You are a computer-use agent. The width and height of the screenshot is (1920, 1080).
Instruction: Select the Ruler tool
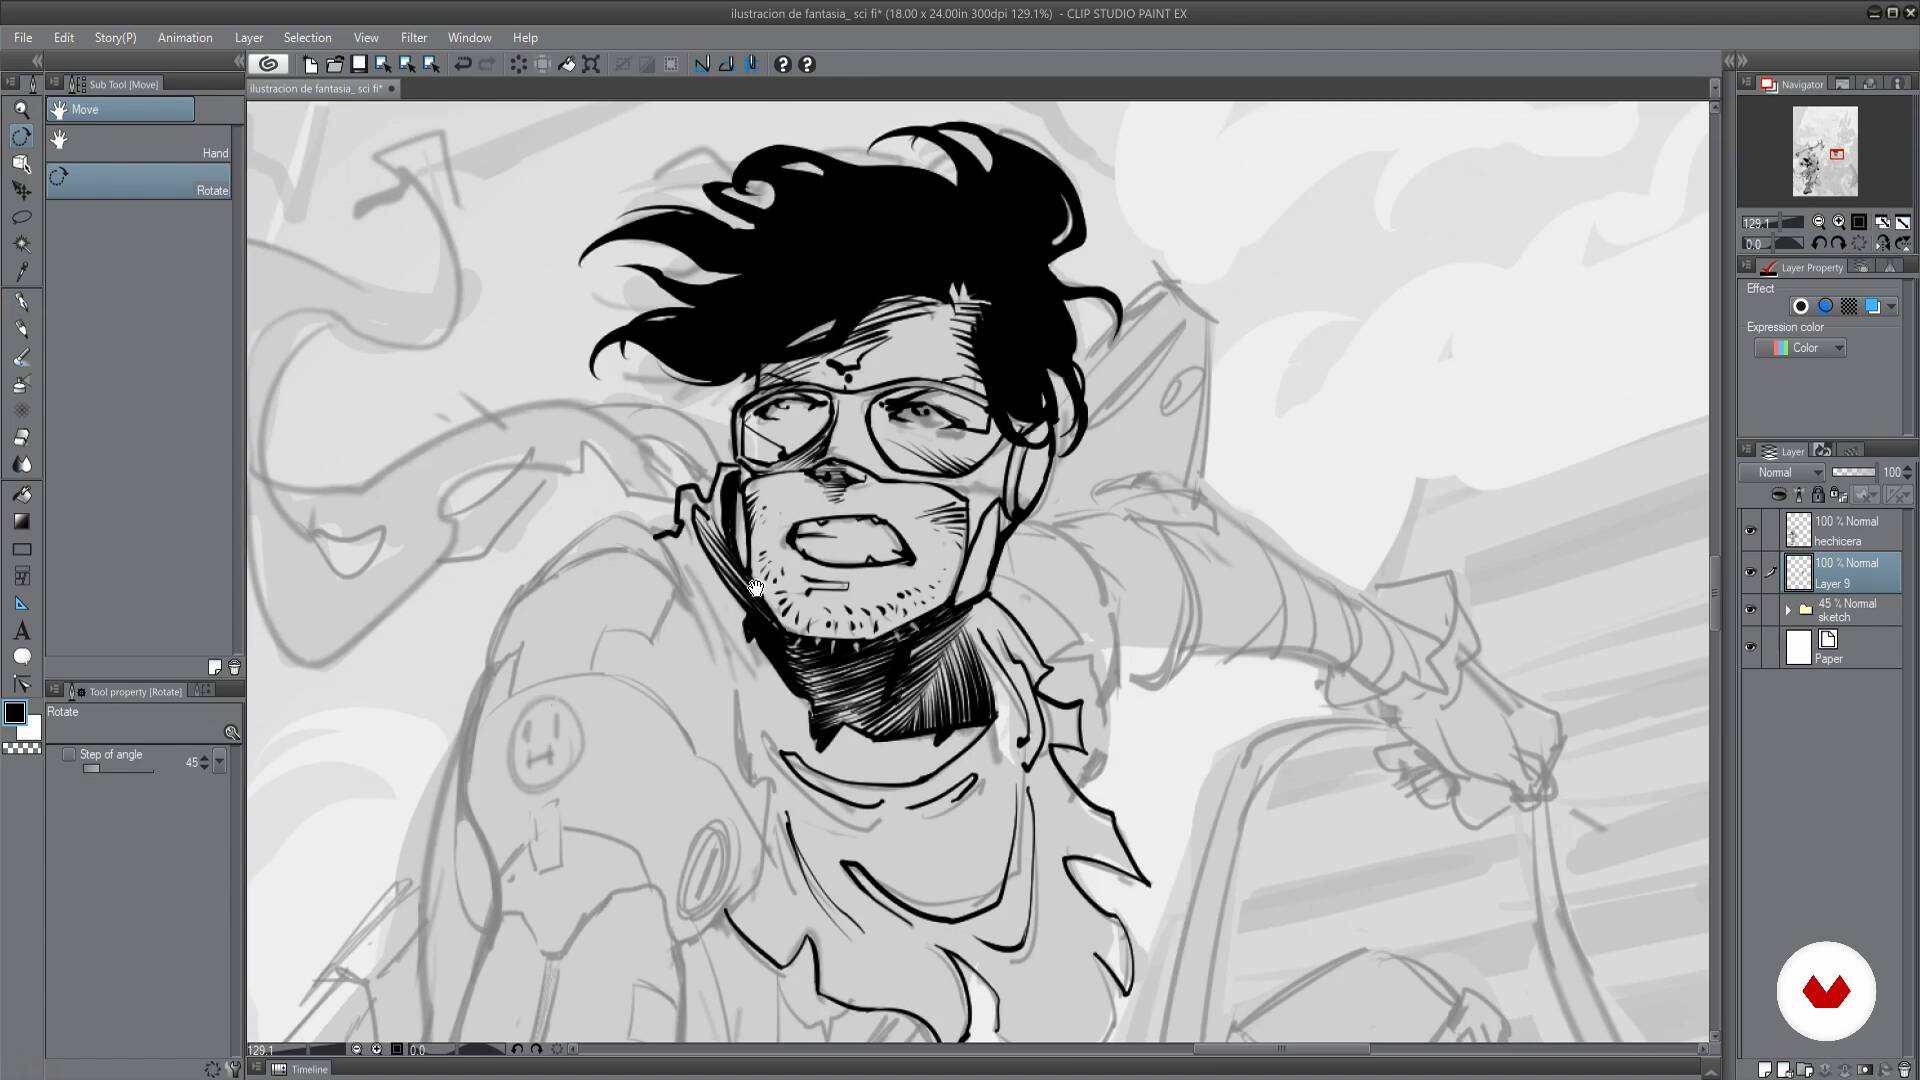click(21, 603)
